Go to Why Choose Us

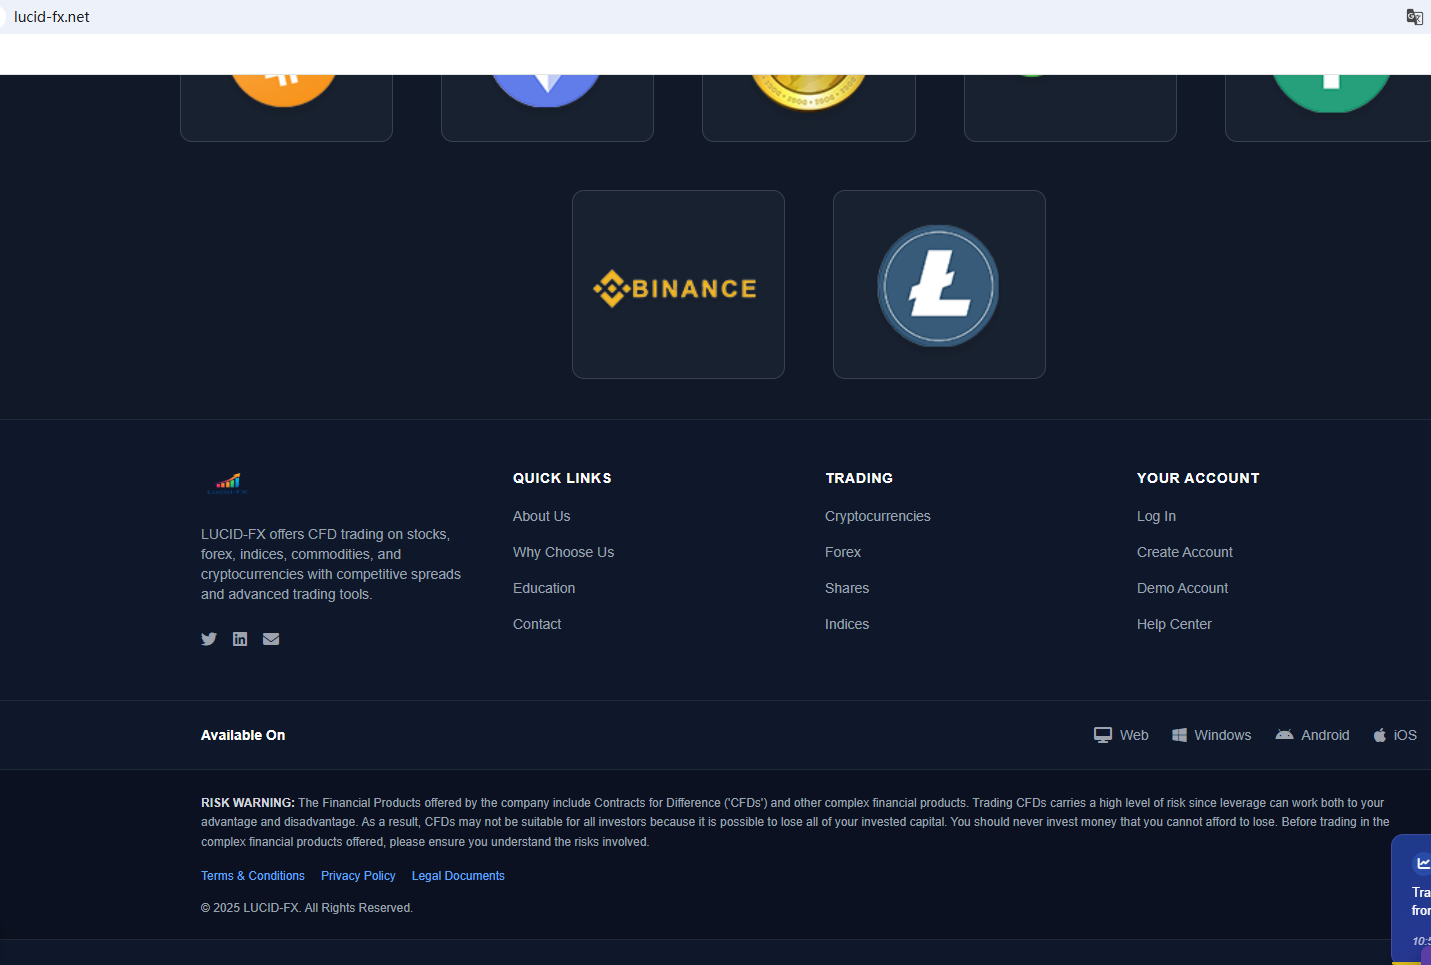click(x=564, y=552)
